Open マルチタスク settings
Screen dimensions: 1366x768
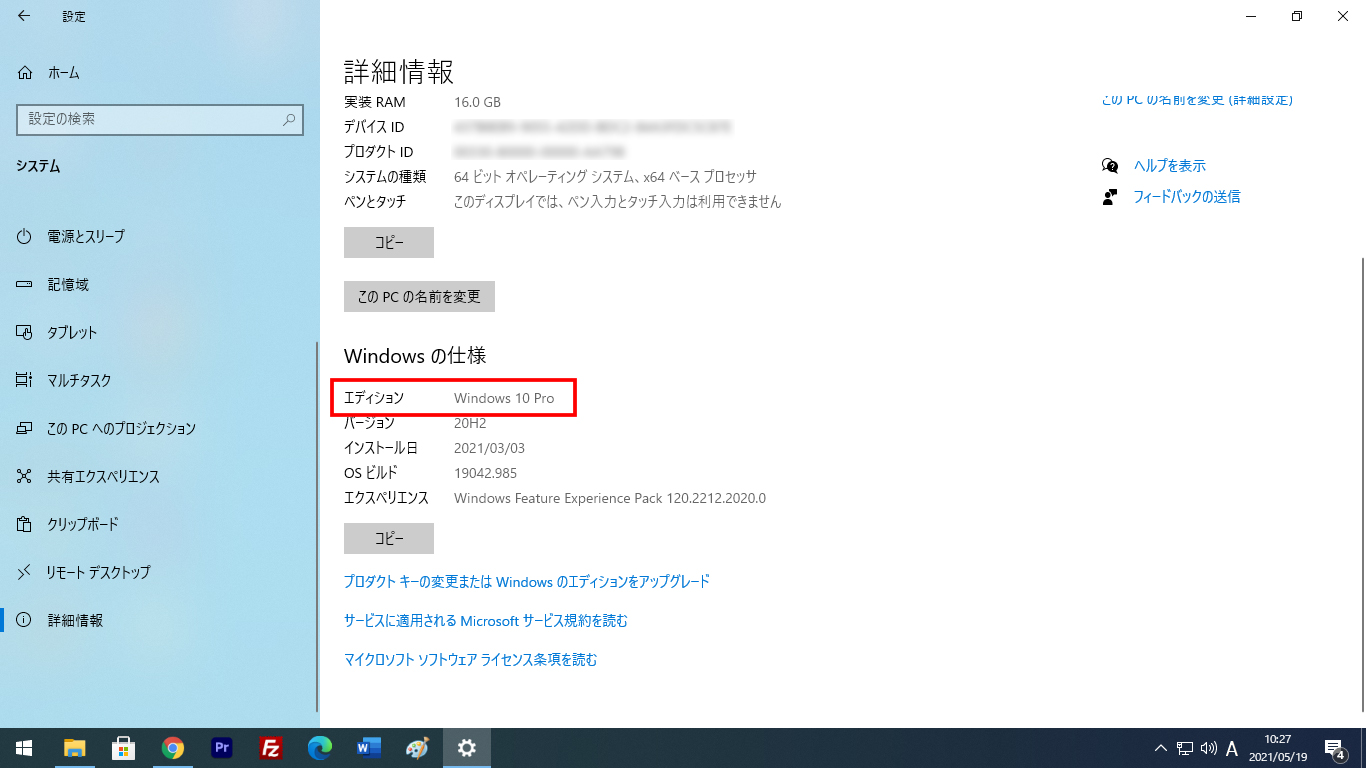[79, 381]
